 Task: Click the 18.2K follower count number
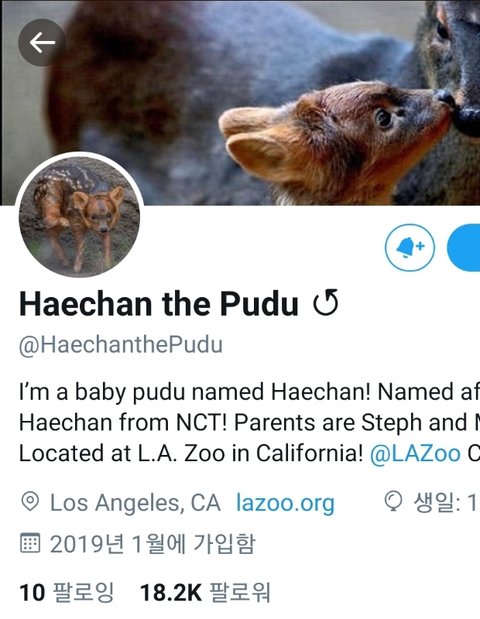[x=171, y=593]
